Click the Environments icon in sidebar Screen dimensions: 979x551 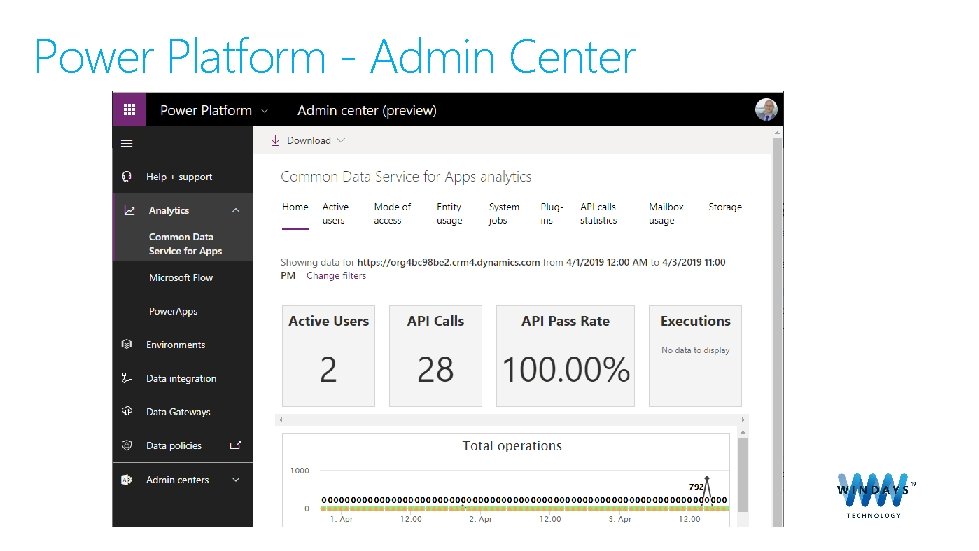click(127, 344)
